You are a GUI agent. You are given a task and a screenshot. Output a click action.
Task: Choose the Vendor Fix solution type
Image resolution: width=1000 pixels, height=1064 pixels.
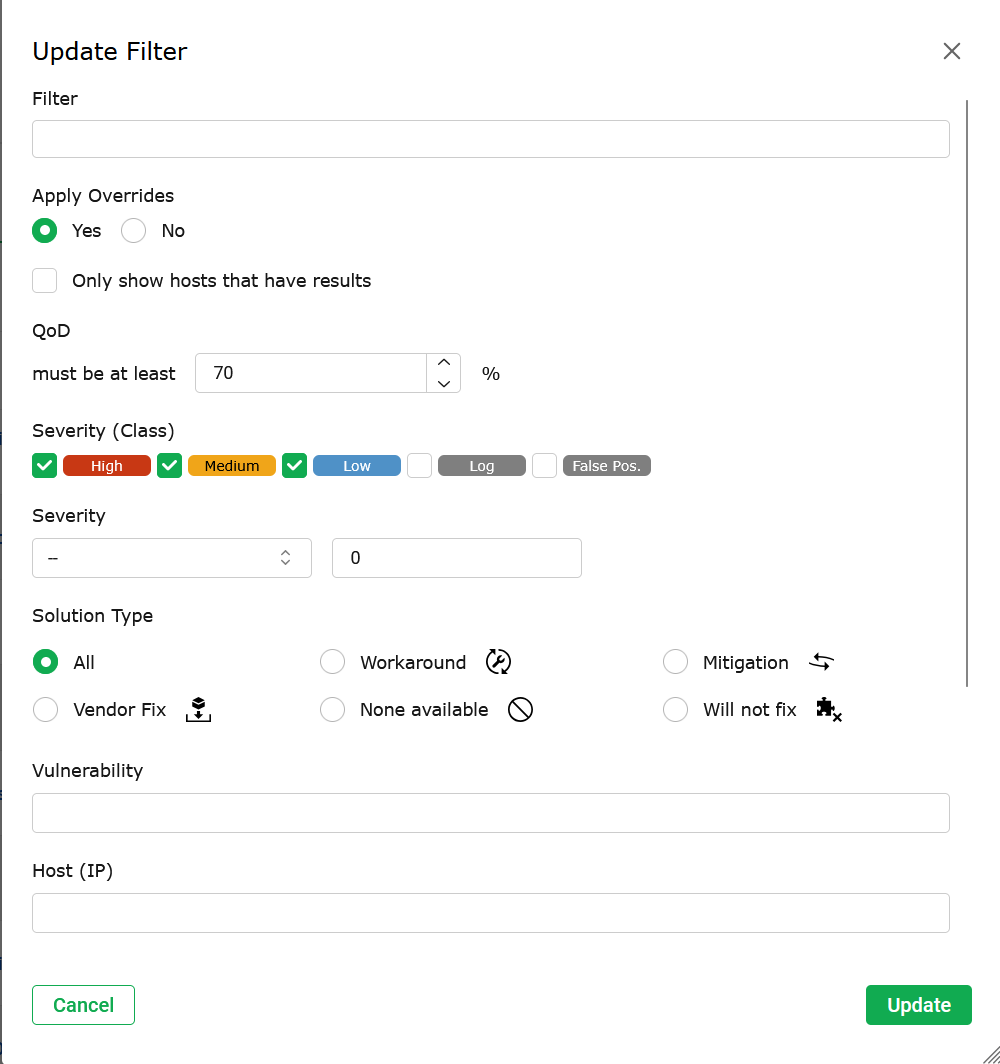(46, 710)
